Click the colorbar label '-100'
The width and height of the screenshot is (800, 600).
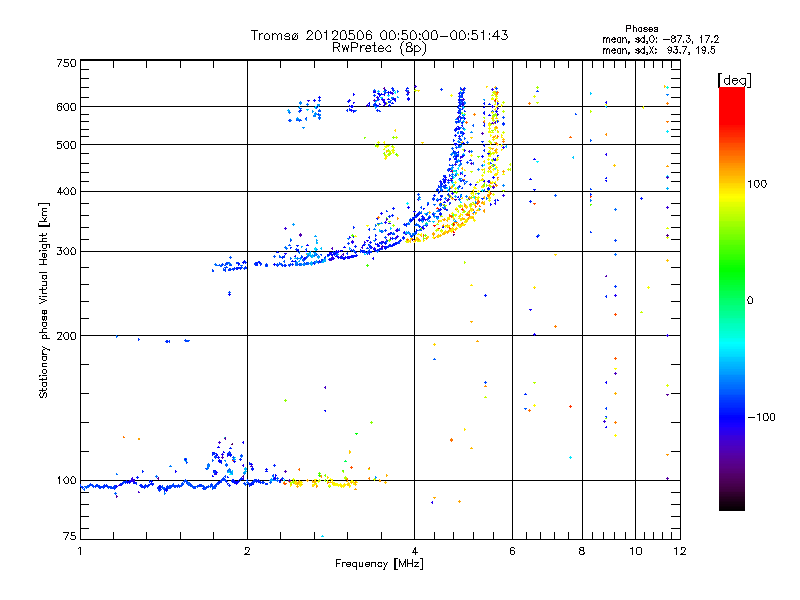coord(761,417)
